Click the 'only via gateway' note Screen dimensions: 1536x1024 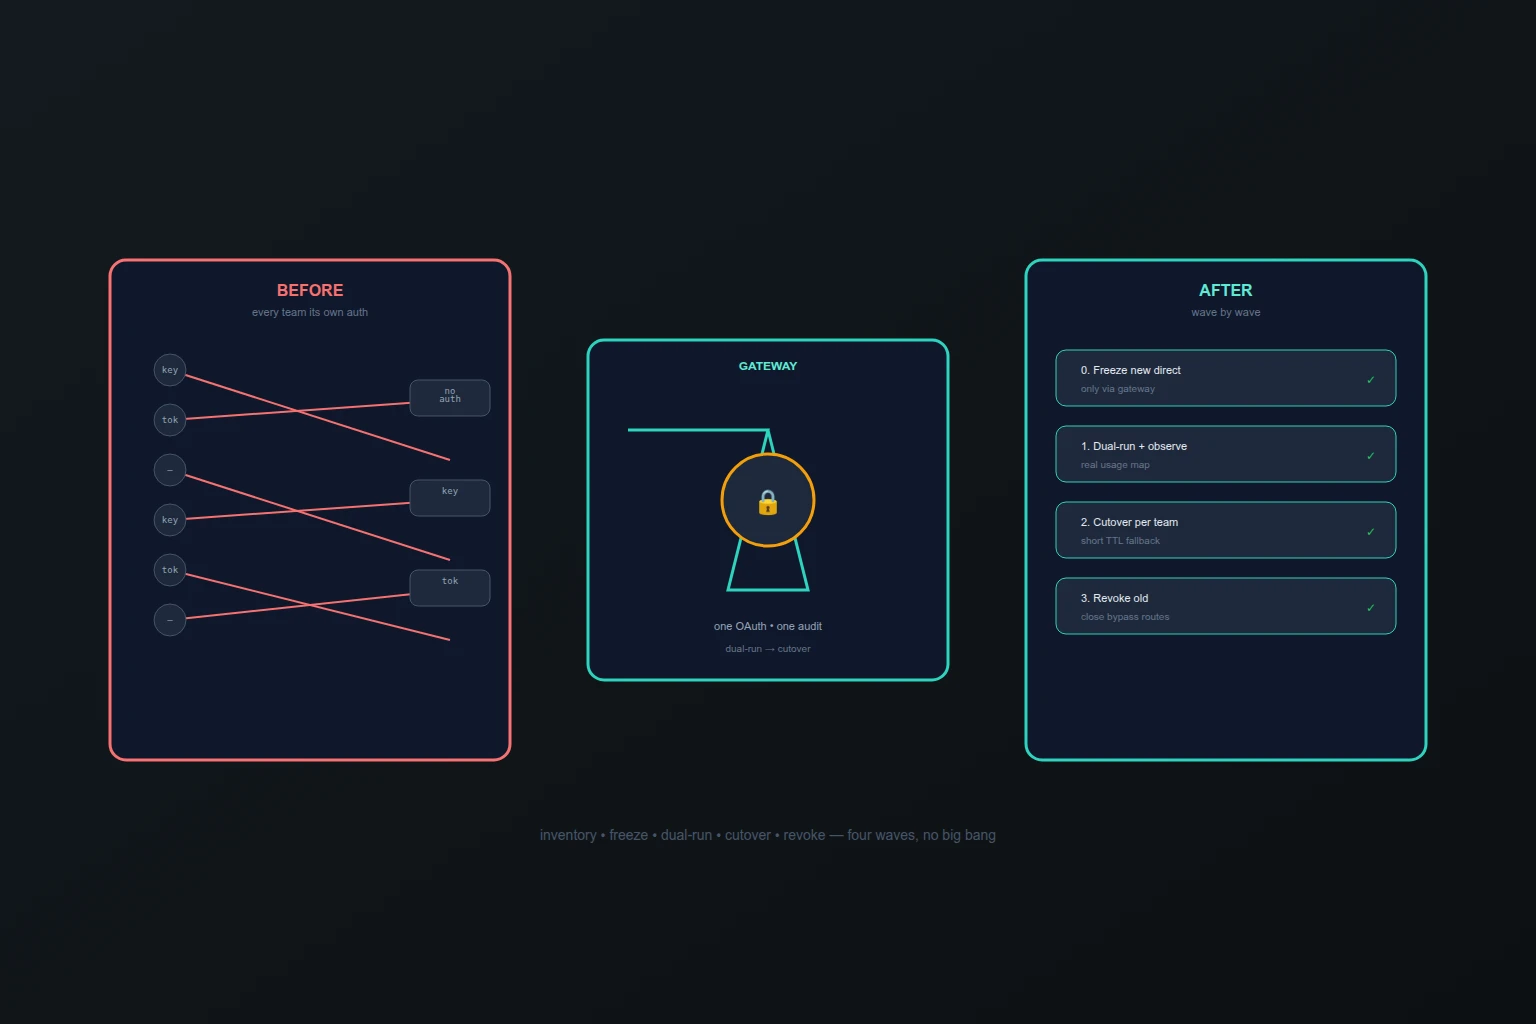tap(1118, 389)
